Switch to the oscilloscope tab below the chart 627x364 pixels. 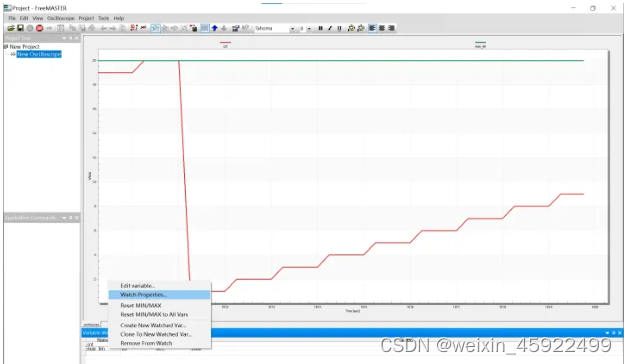click(92, 325)
